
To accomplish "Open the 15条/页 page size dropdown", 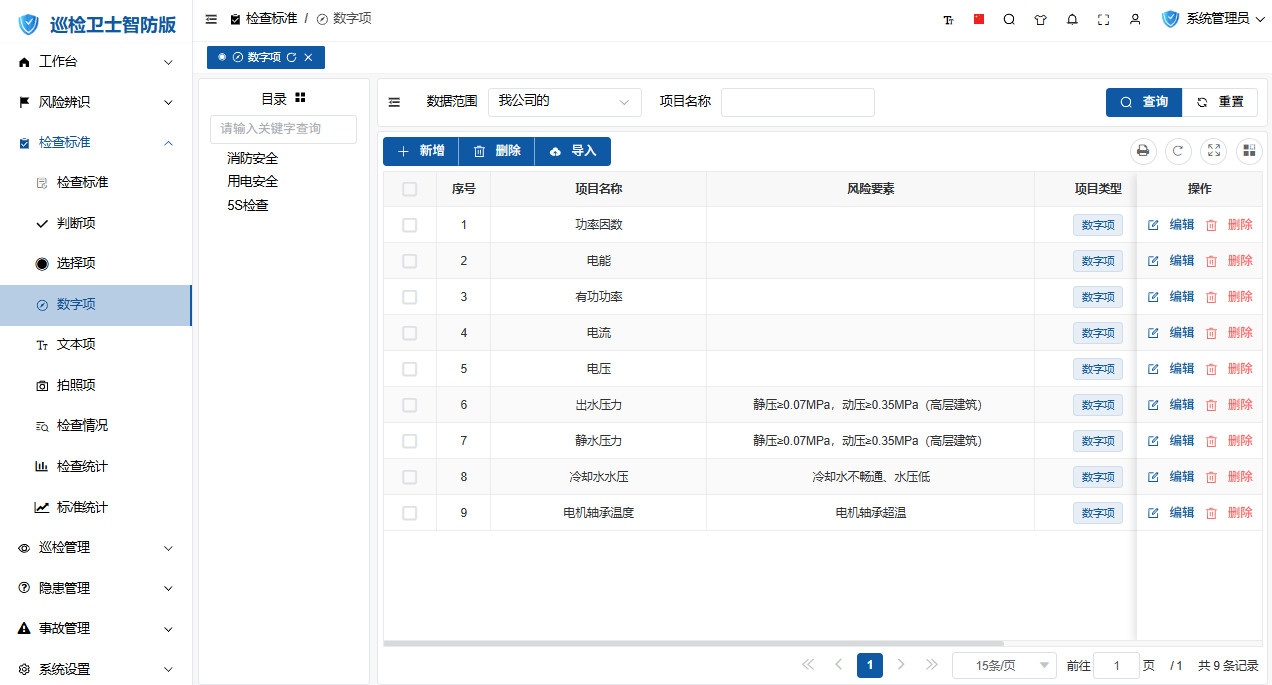I will point(1004,665).
